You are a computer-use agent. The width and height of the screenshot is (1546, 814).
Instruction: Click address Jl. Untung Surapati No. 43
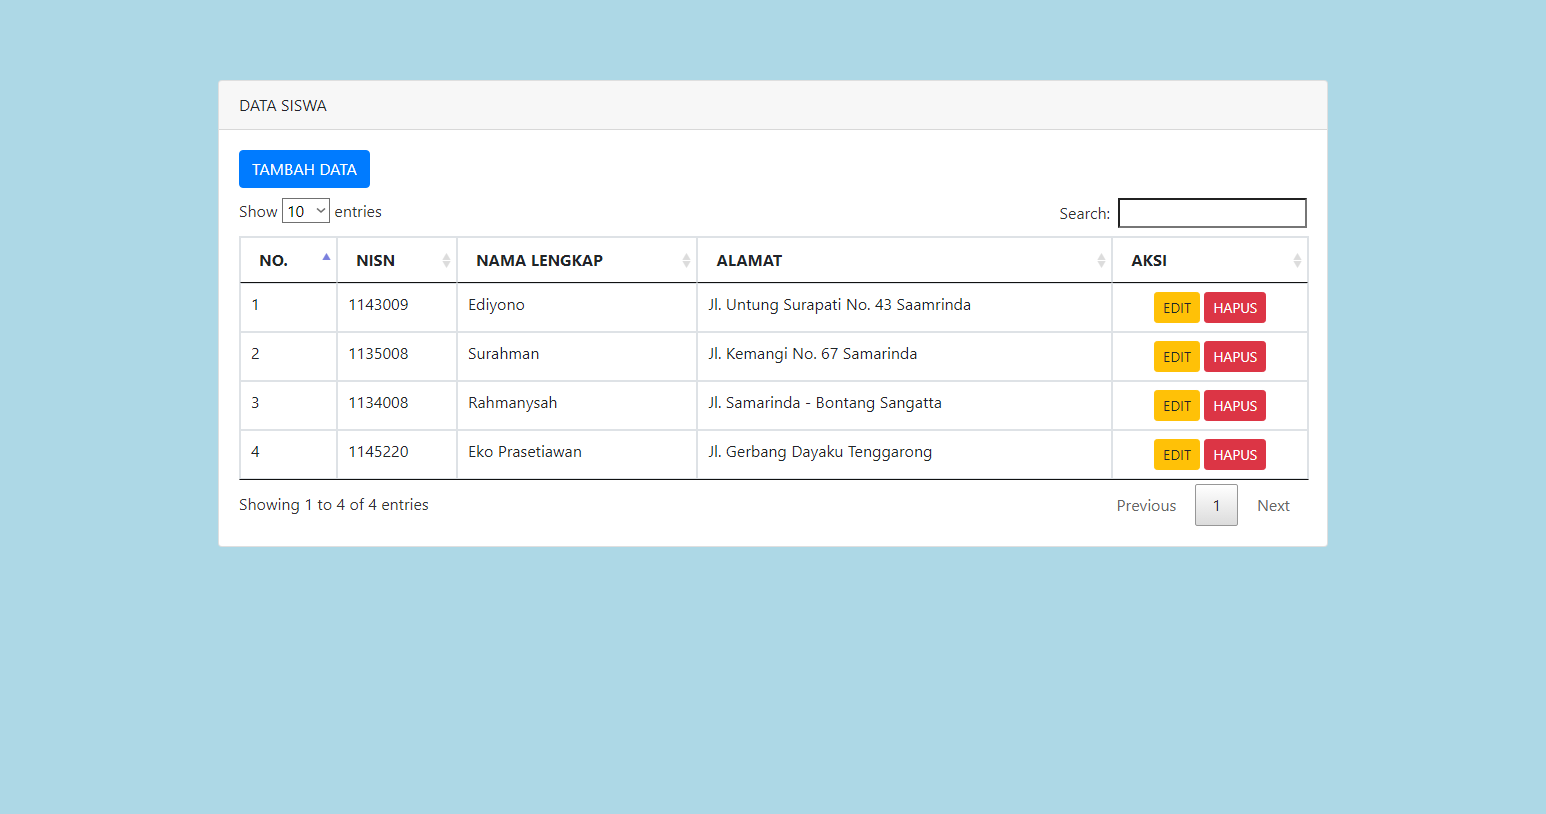click(x=800, y=305)
